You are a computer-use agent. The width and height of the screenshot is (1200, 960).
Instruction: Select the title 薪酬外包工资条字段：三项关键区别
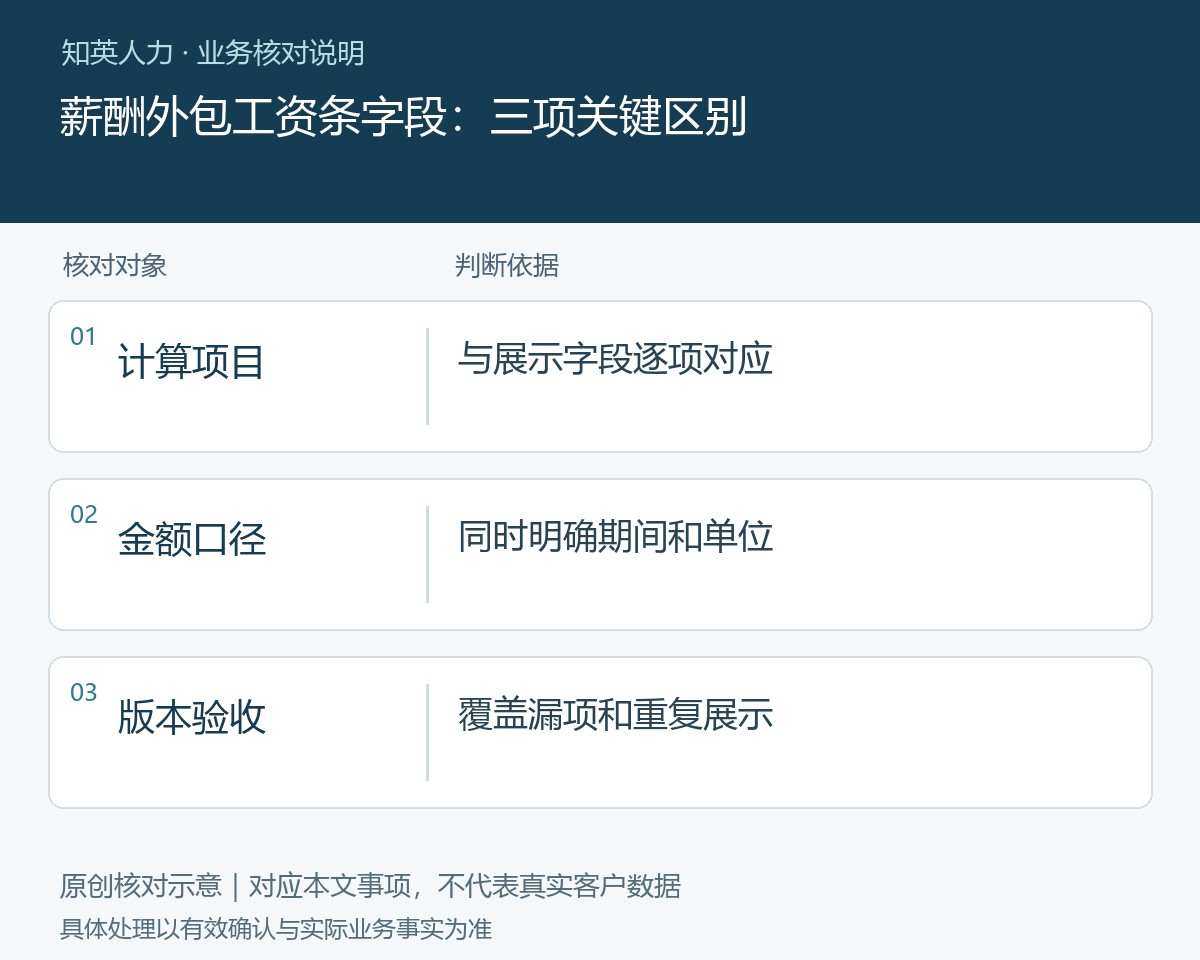(x=403, y=118)
